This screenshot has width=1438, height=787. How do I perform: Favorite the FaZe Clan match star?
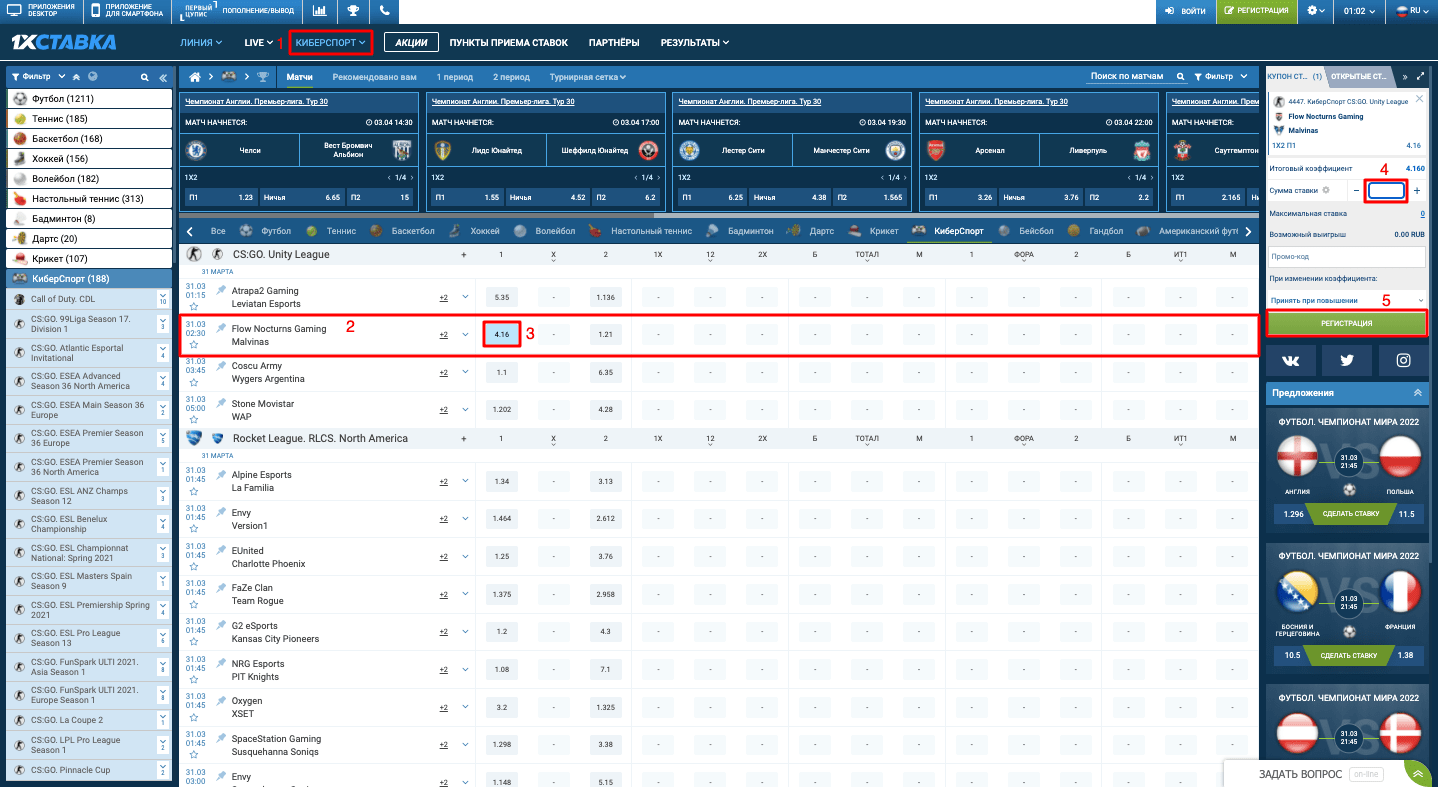point(193,604)
